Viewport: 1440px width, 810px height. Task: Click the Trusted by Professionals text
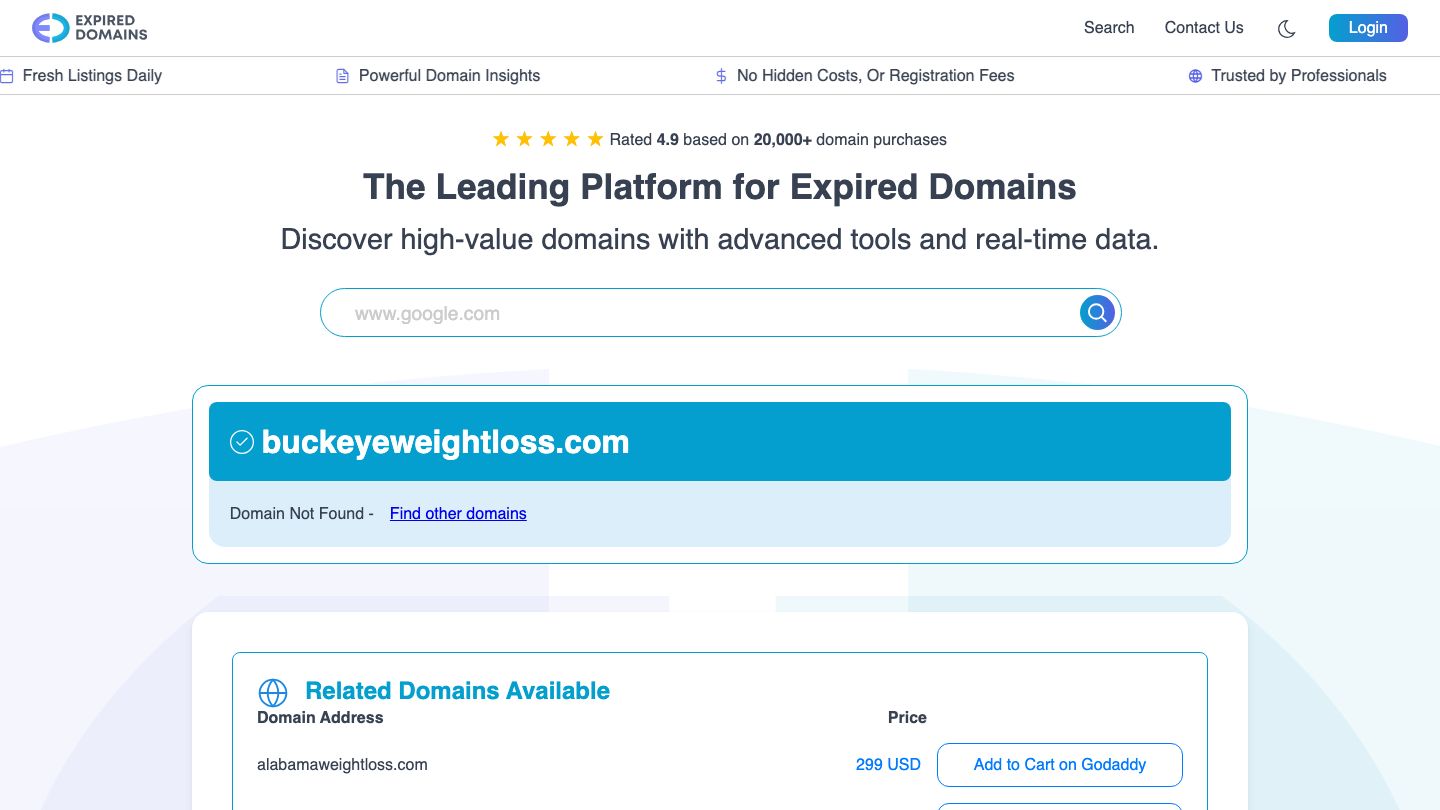[1298, 76]
